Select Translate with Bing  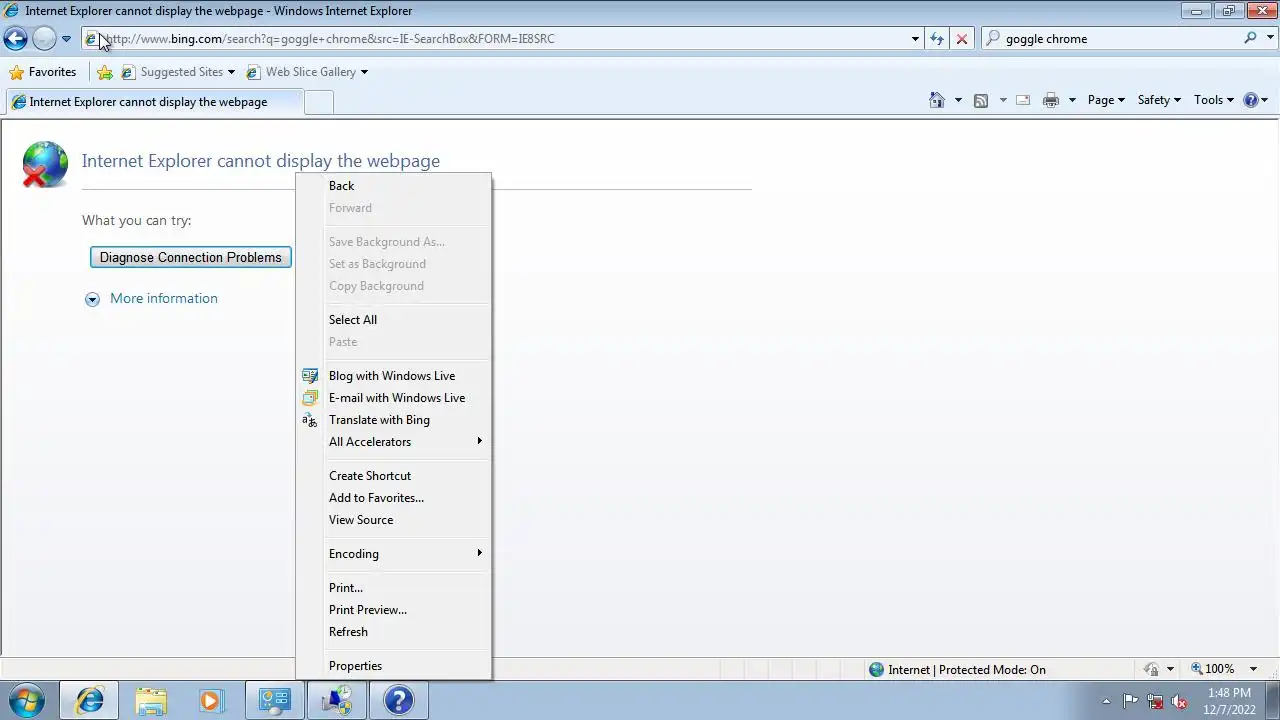(393, 420)
